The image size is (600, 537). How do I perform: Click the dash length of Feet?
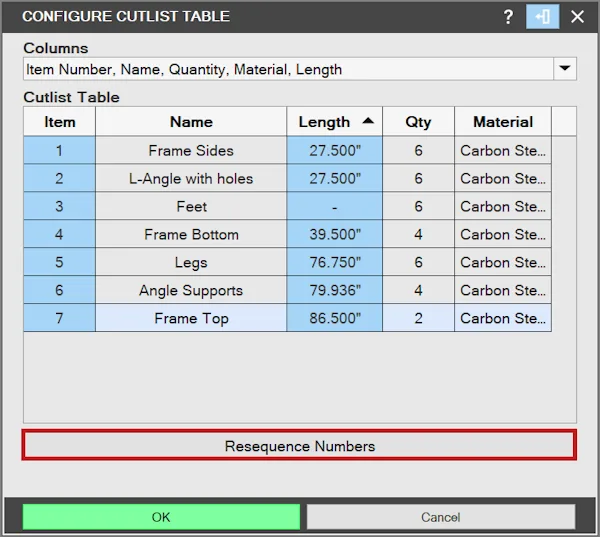tap(334, 206)
